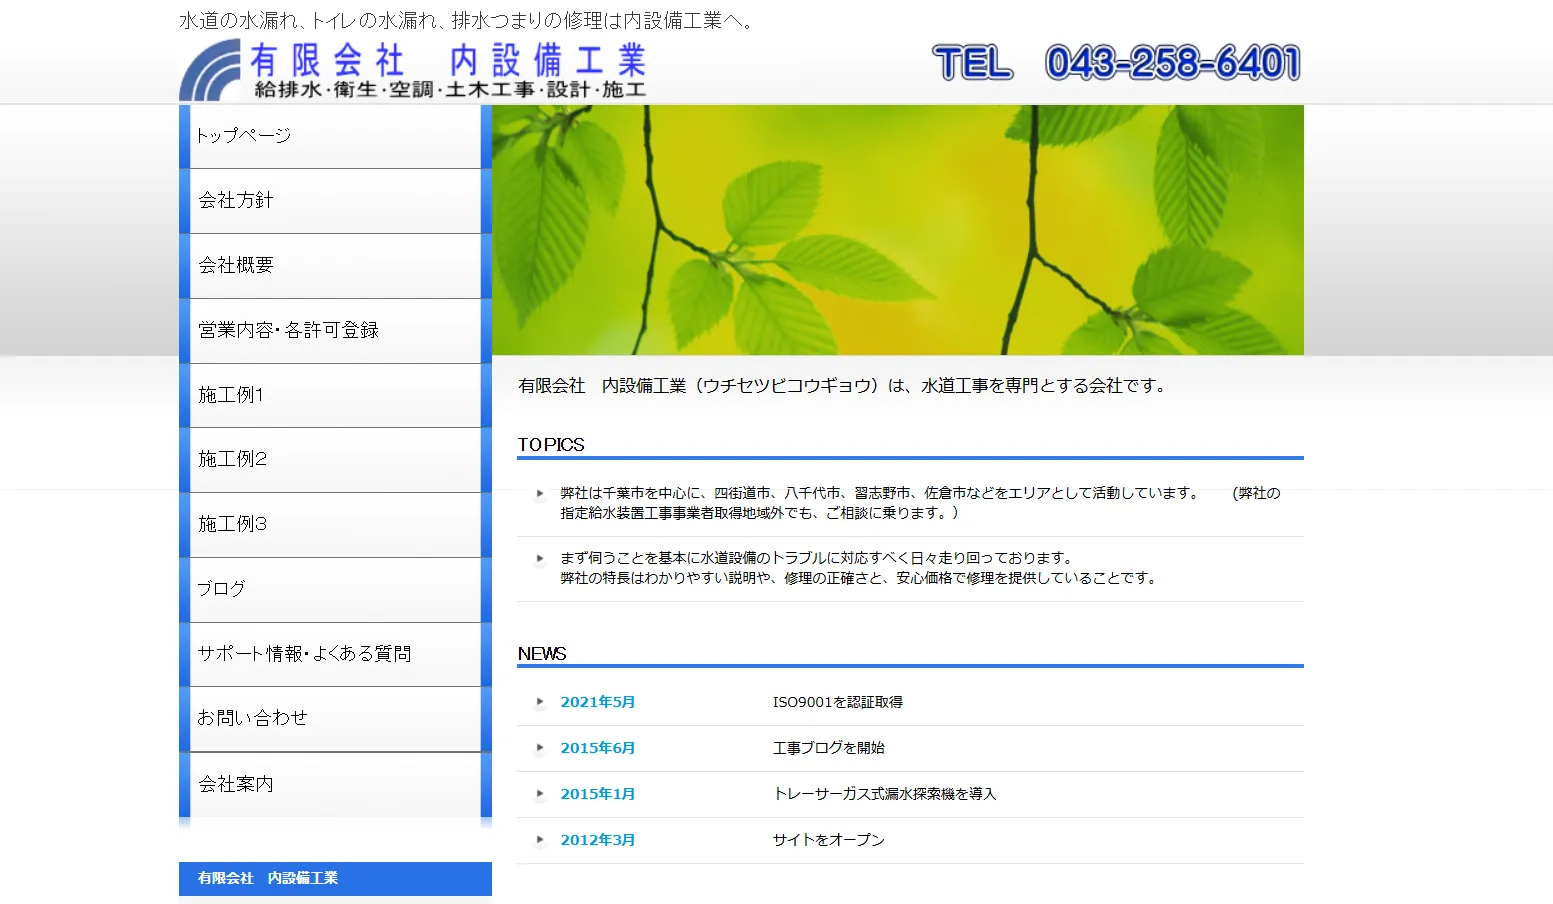Click the green leaves banner image
This screenshot has height=904, width=1553.
897,230
